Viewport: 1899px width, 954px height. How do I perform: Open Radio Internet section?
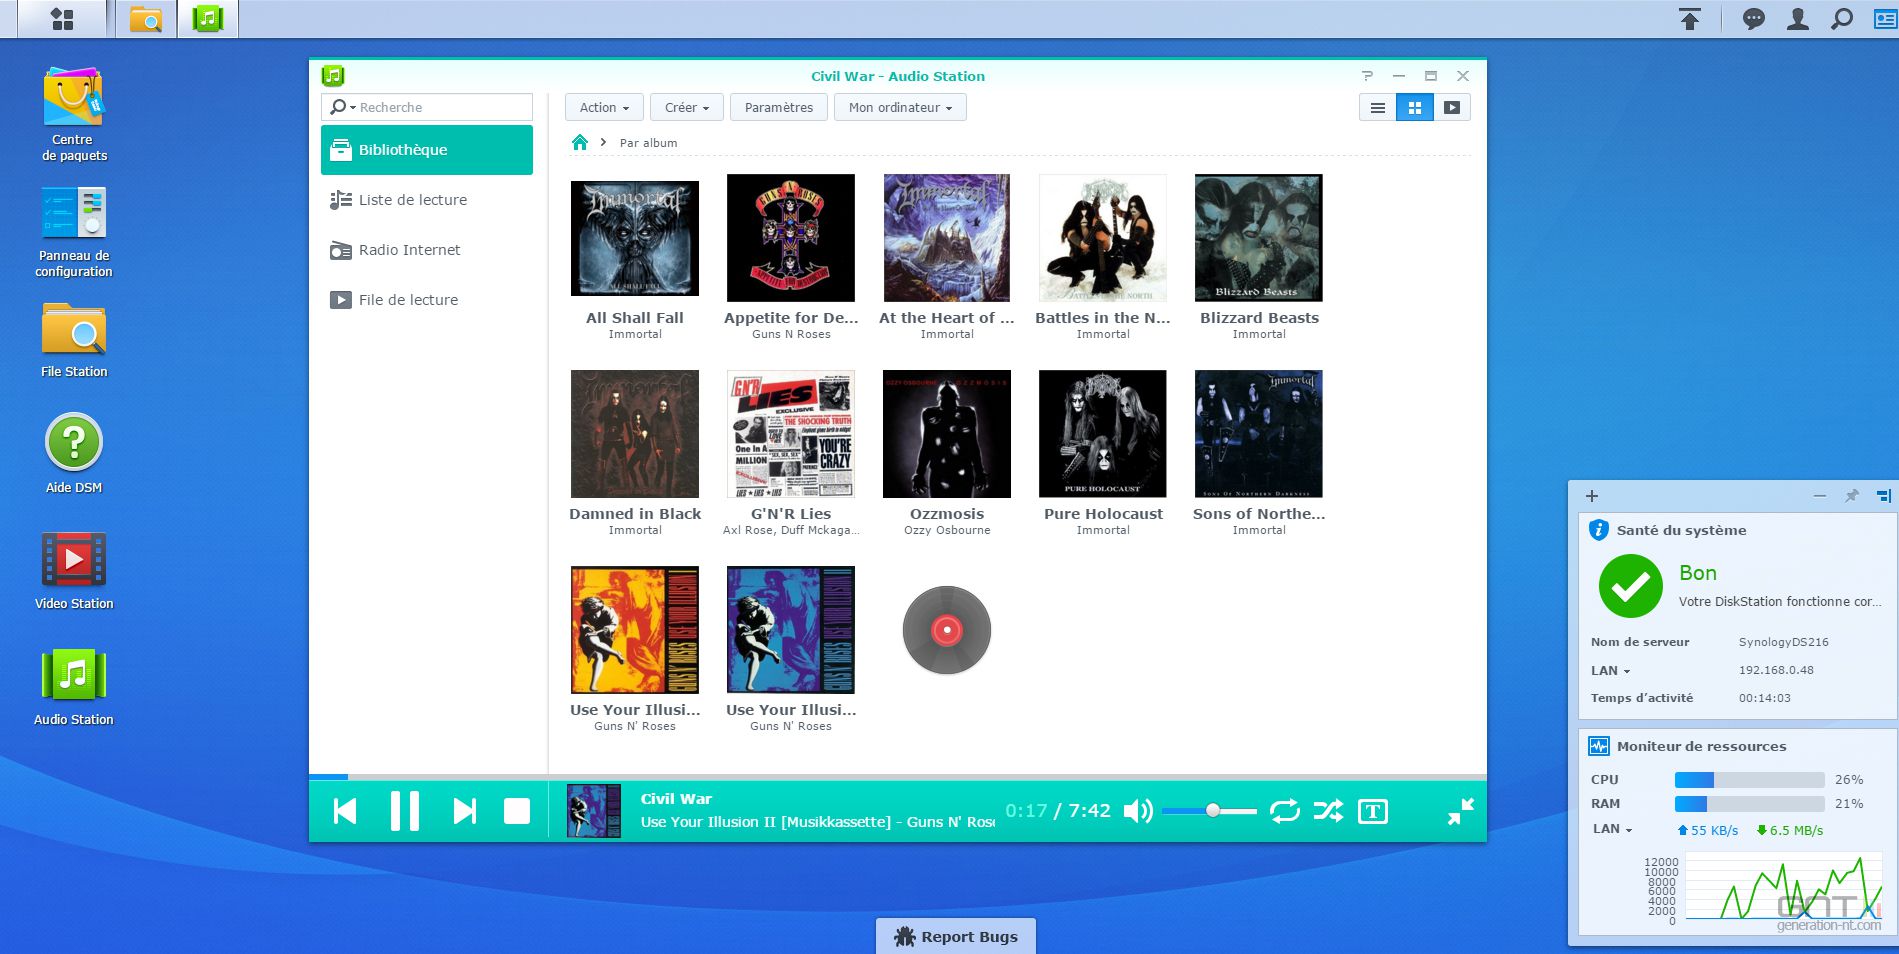click(x=427, y=250)
